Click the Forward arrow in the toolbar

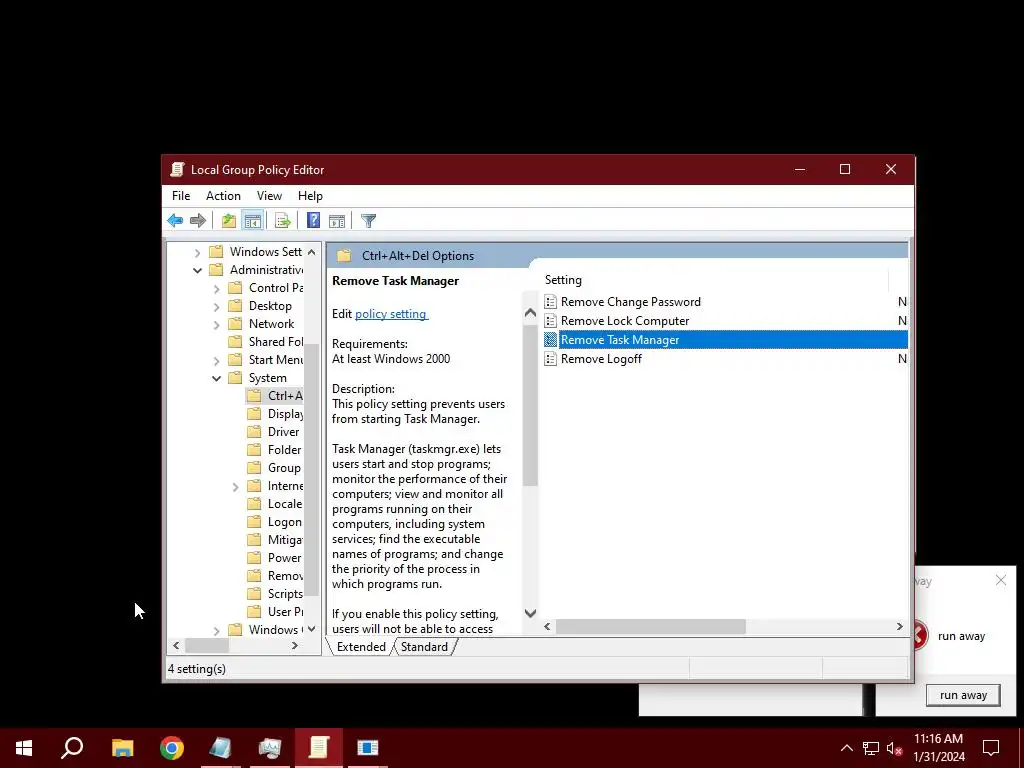pos(198,221)
